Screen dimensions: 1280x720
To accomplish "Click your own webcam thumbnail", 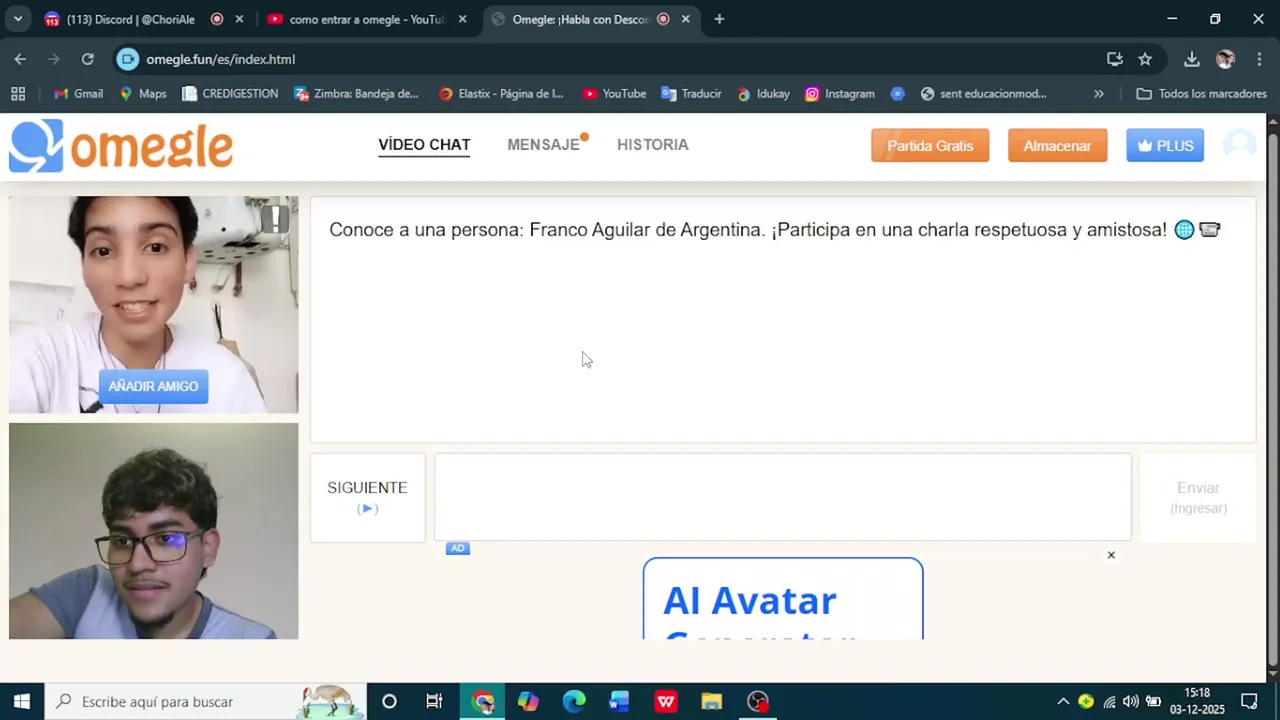I will click(x=153, y=531).
